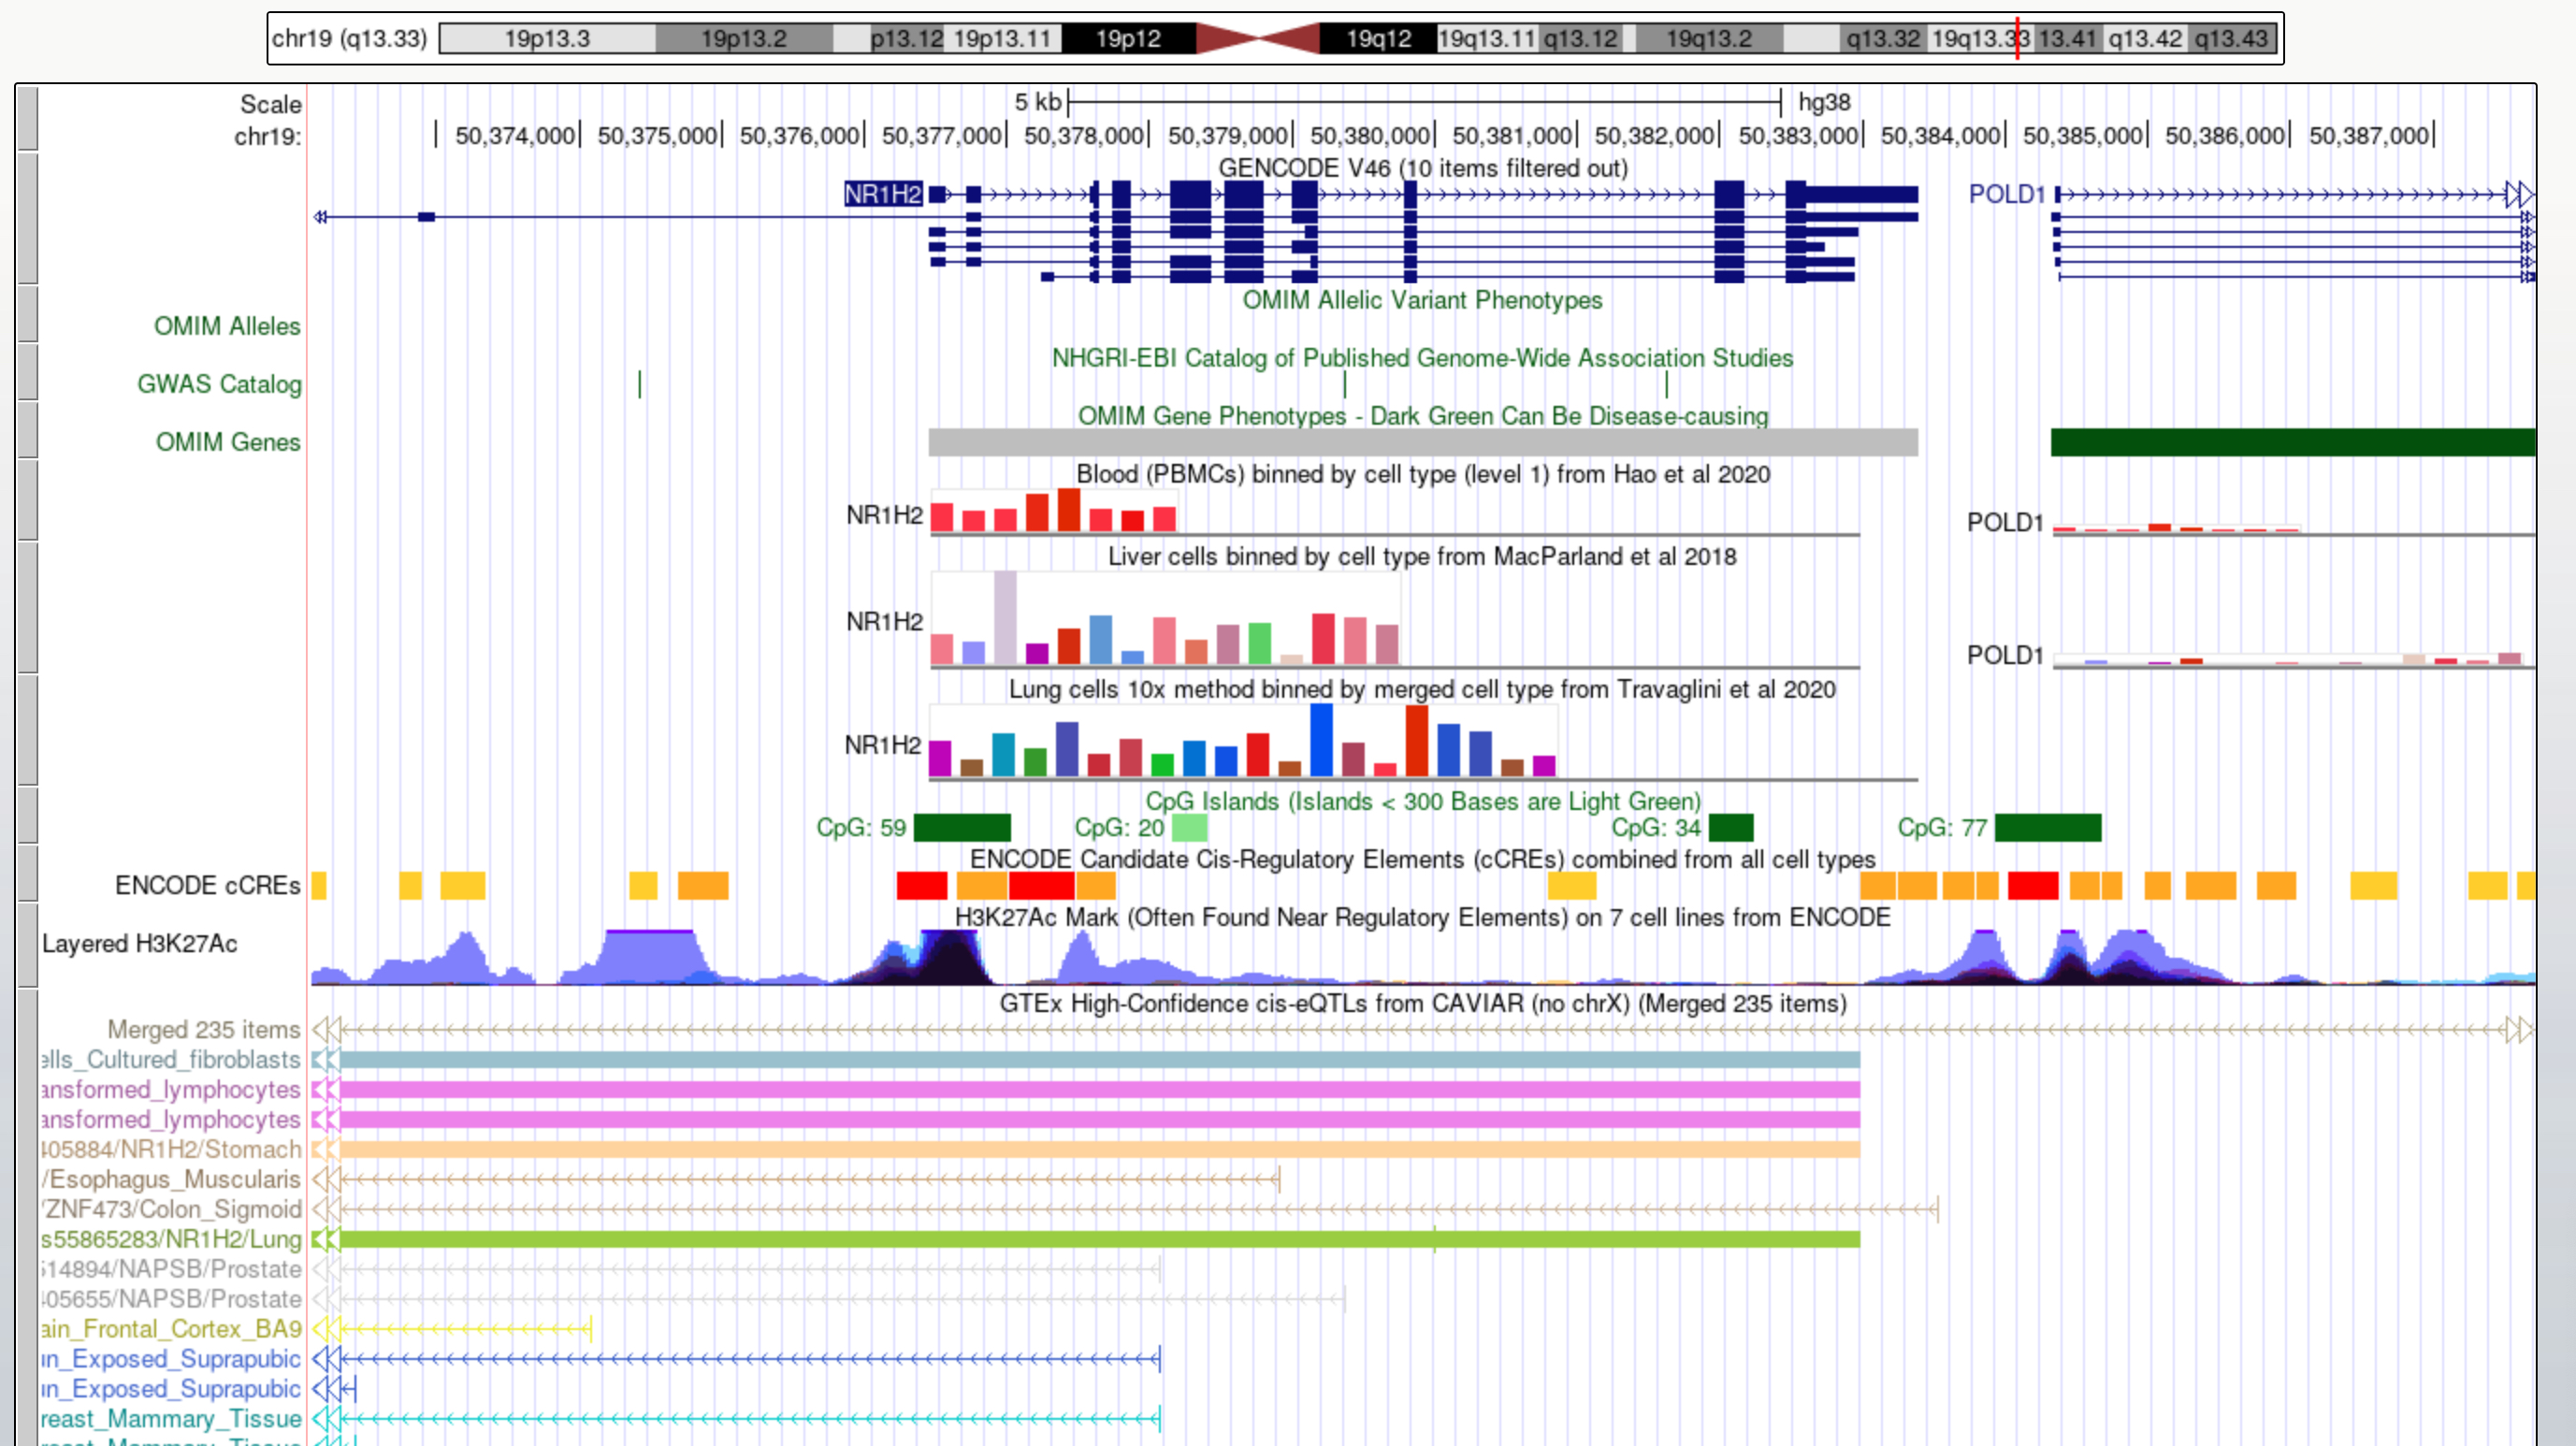Expand the Merged 235 items eQTL row
The width and height of the screenshot is (2576, 1446).
pyautogui.click(x=203, y=1029)
